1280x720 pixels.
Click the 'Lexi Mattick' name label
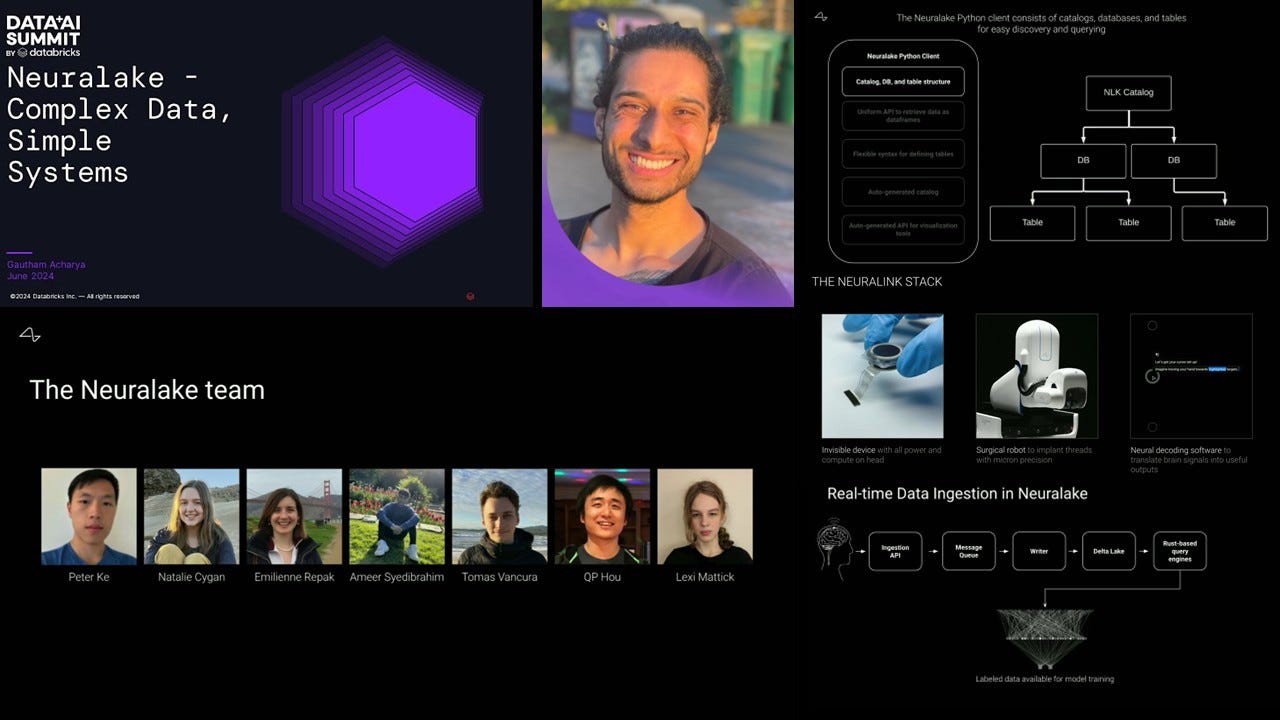pyautogui.click(x=705, y=577)
